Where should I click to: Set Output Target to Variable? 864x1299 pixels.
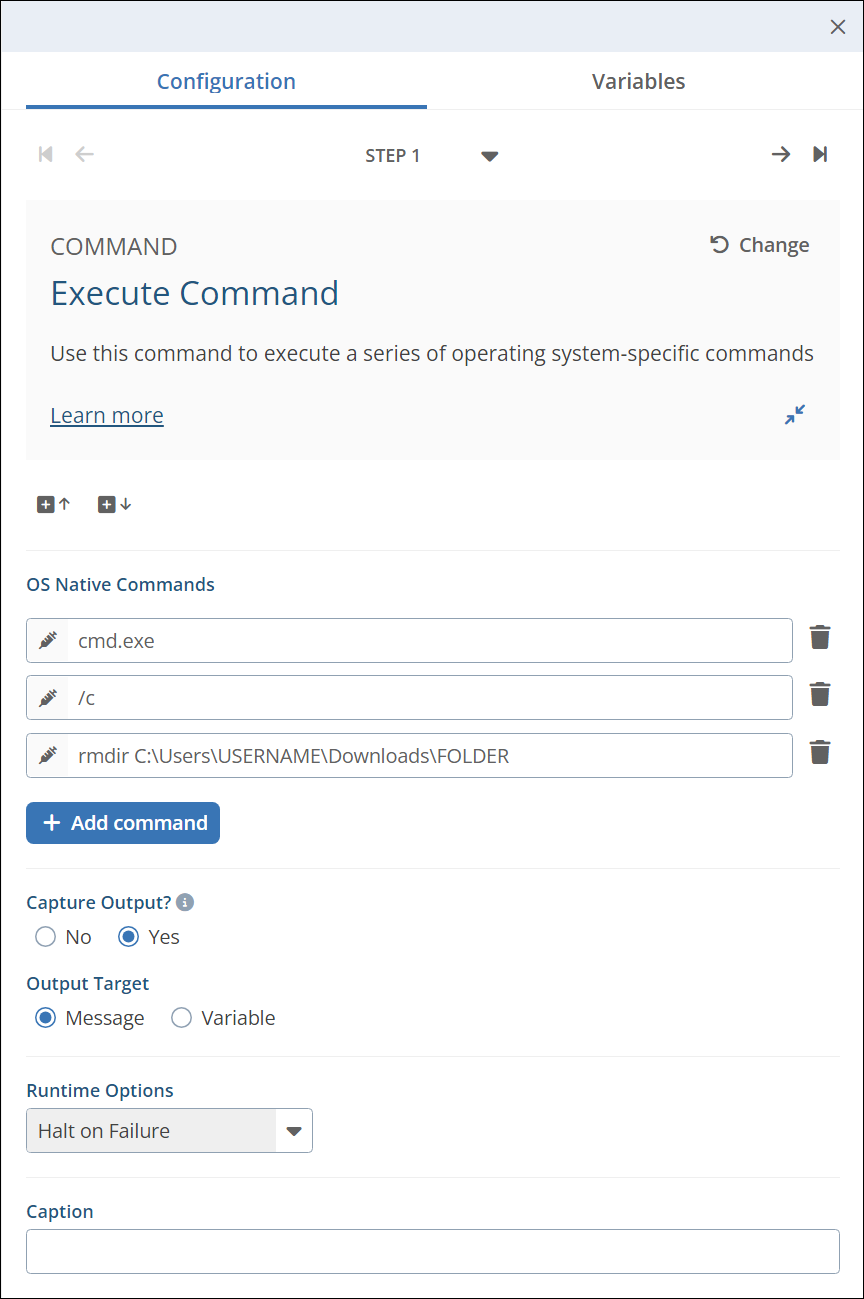coord(181,1018)
